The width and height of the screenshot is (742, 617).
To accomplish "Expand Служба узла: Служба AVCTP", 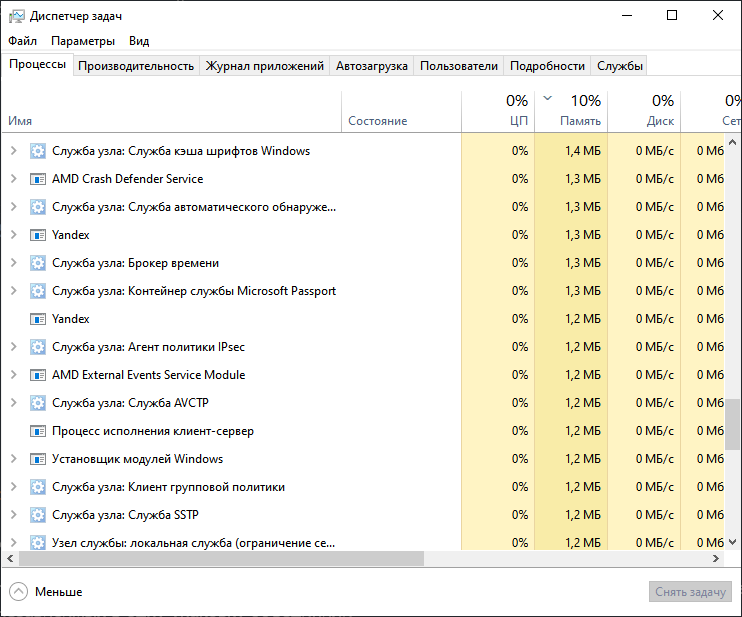I will click(x=14, y=403).
